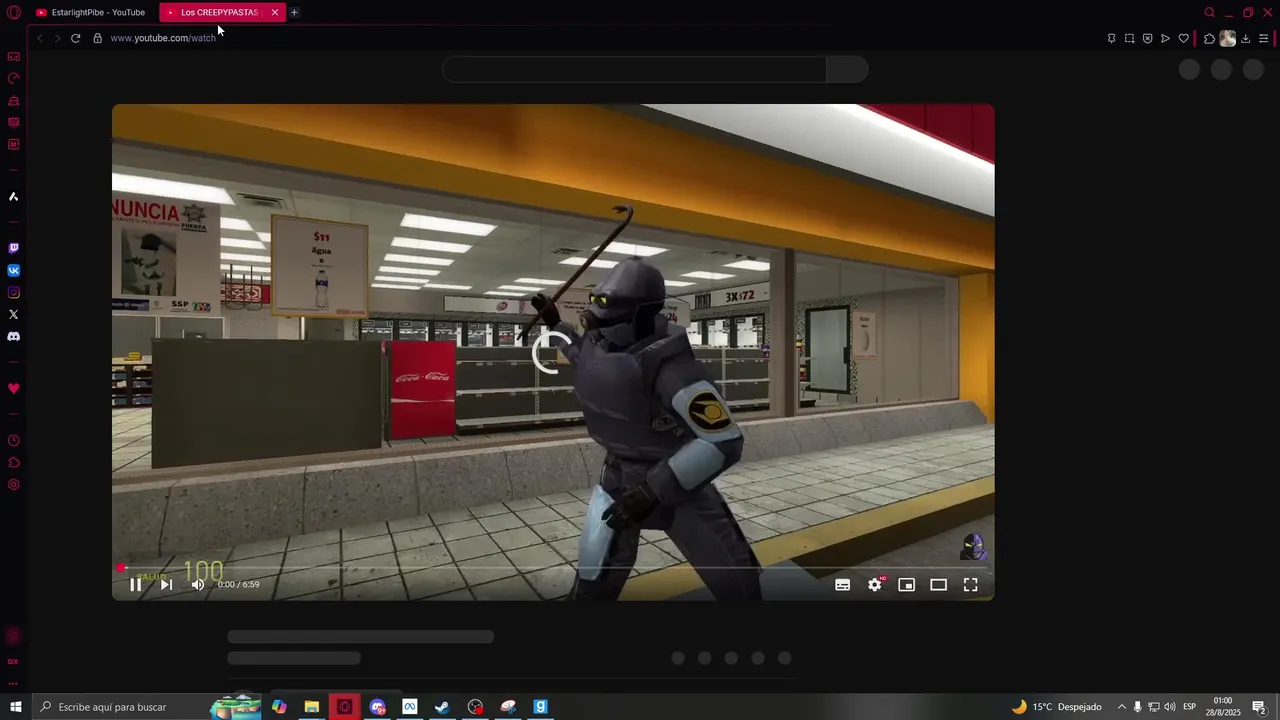Open File Explorer from the taskbar
1280x720 pixels.
coord(312,707)
